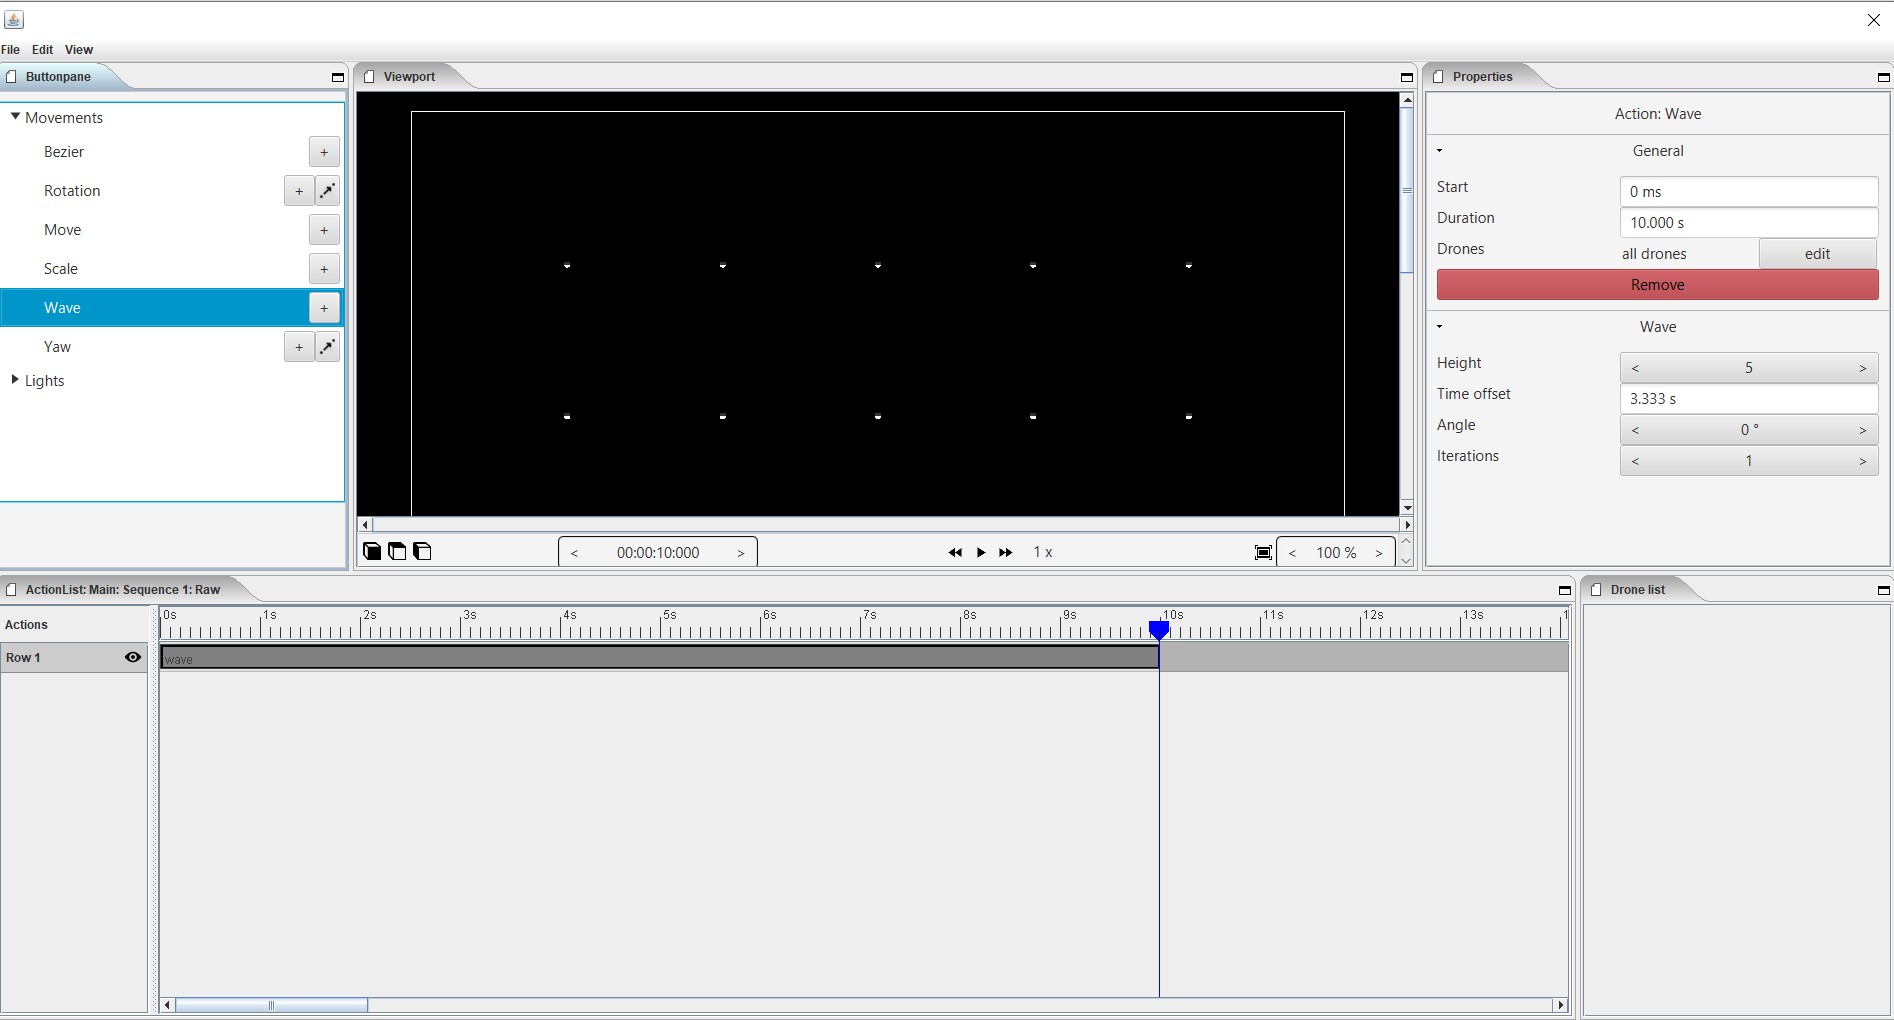Toggle Row 1 visibility eye icon
The height and width of the screenshot is (1020, 1894).
click(132, 657)
